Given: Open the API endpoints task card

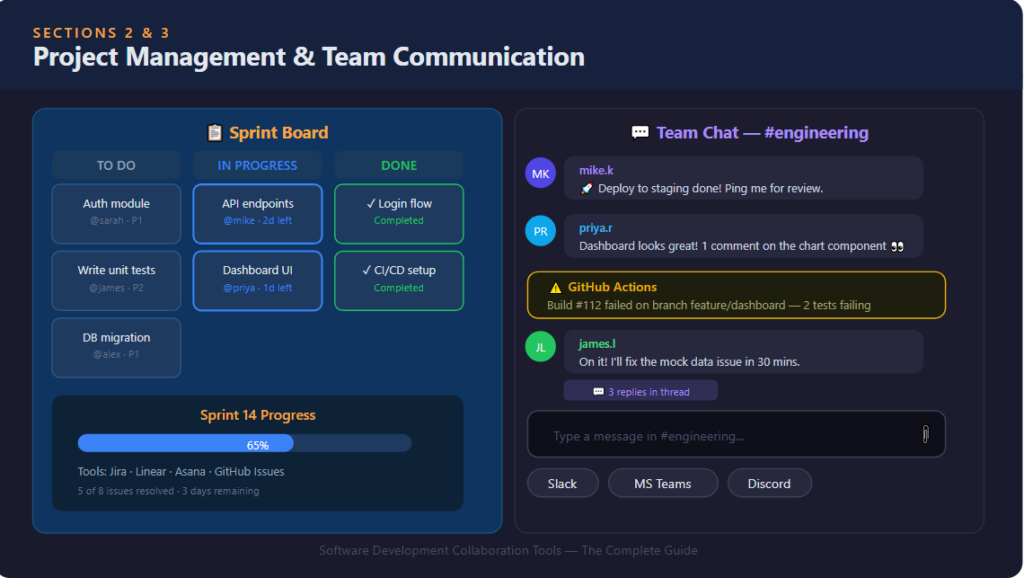Looking at the screenshot, I should [x=257, y=214].
